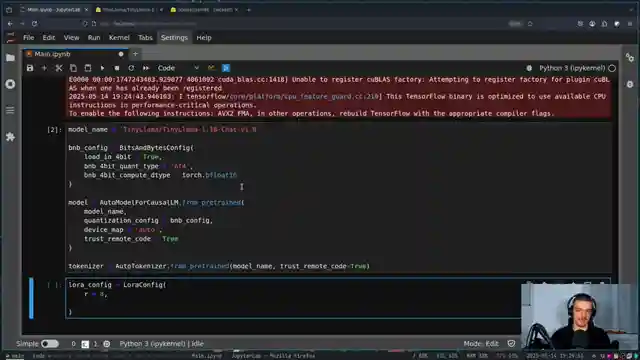Show the Running Terminals and Kernels panel

click(x=10, y=84)
